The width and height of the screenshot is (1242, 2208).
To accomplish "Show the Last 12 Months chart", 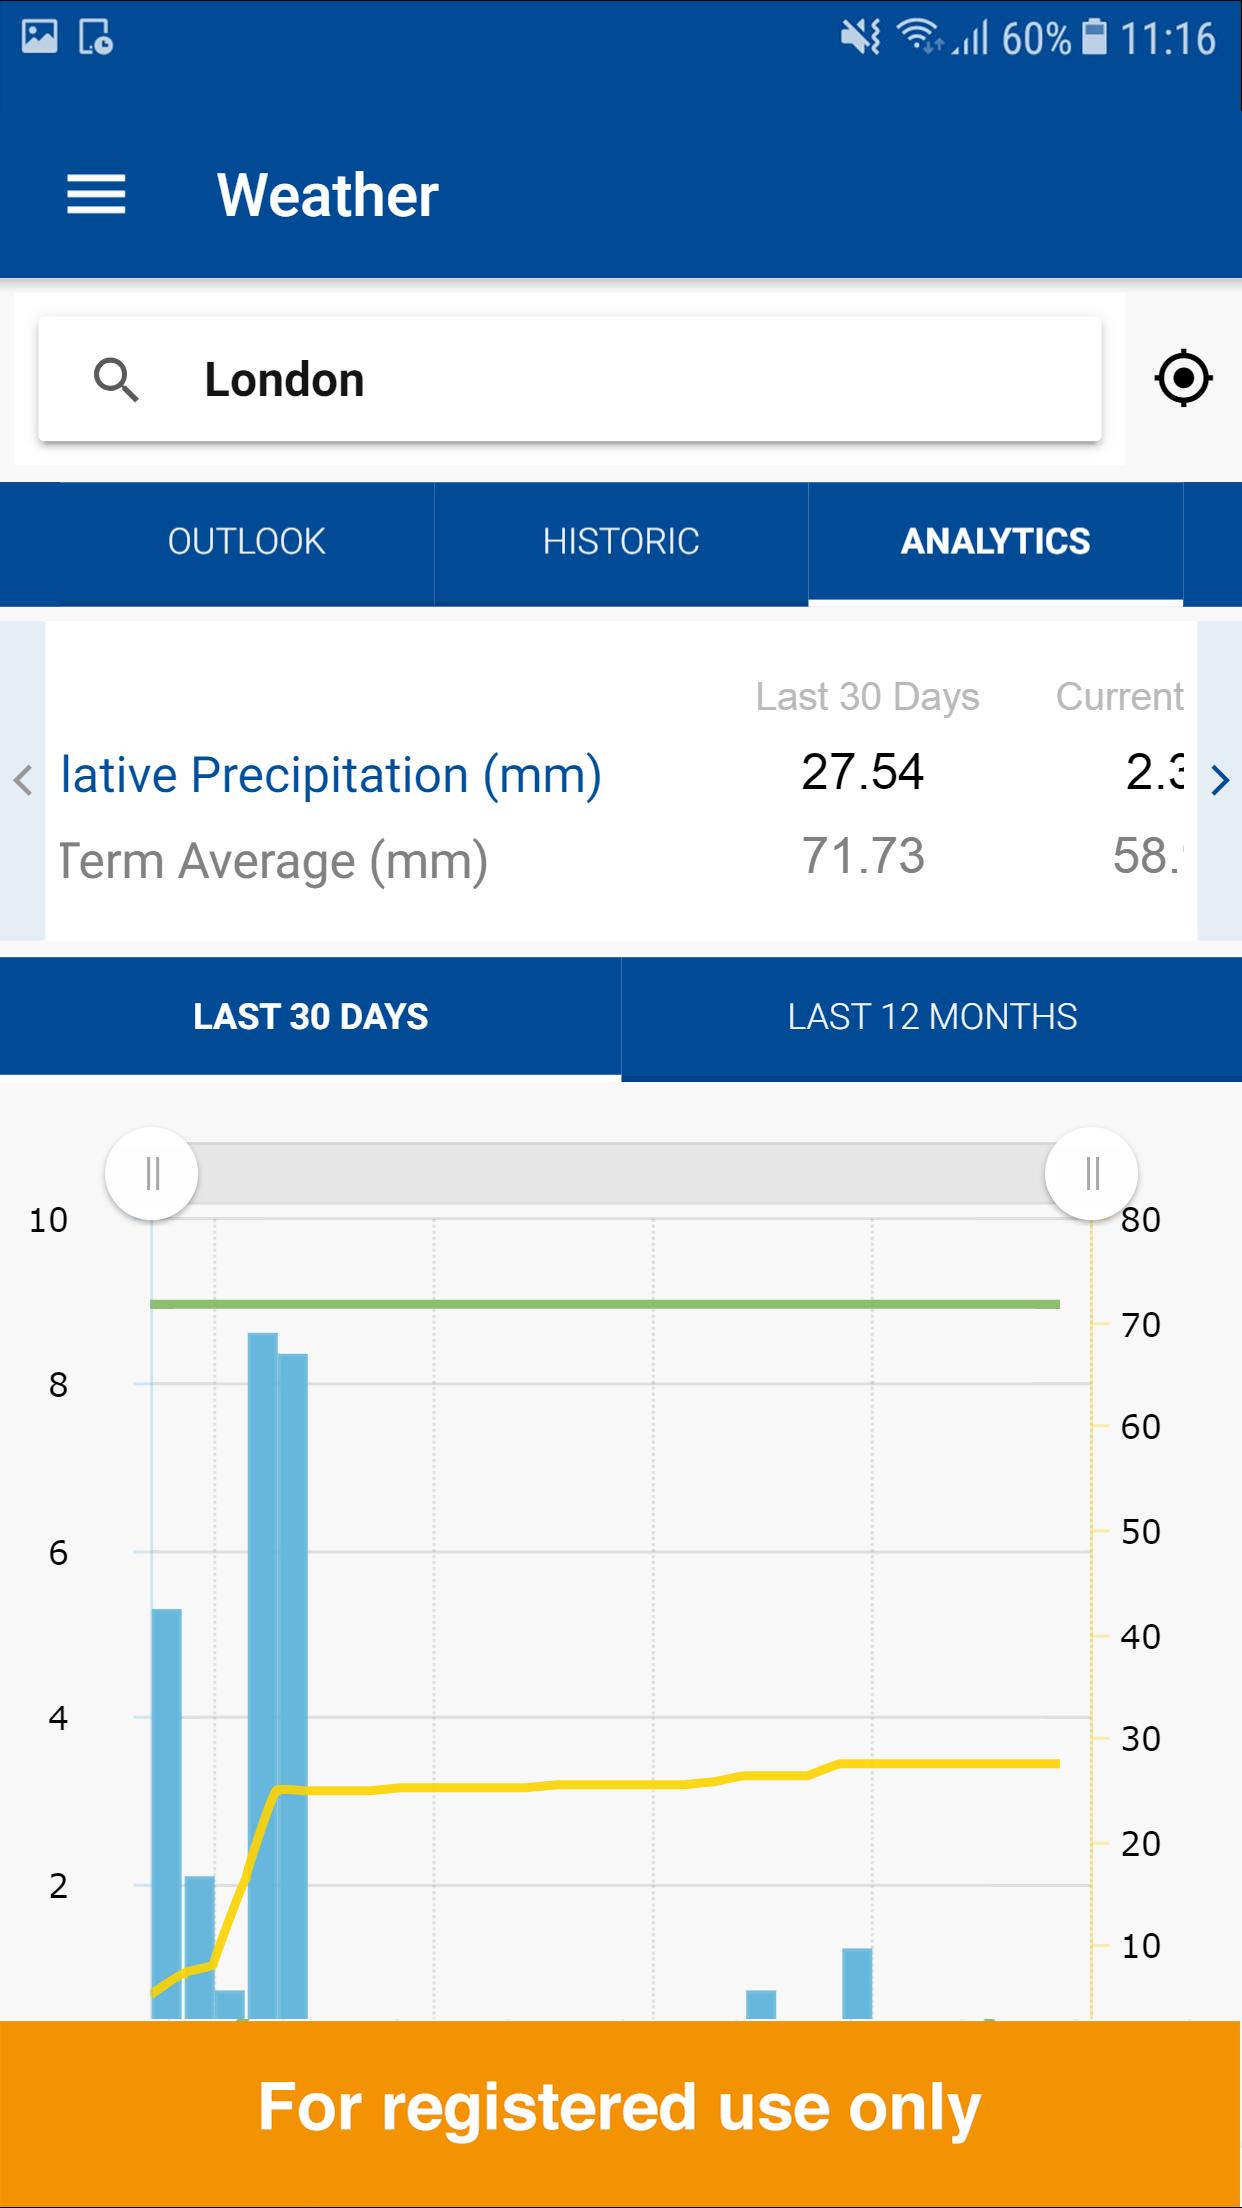I will coord(932,1017).
